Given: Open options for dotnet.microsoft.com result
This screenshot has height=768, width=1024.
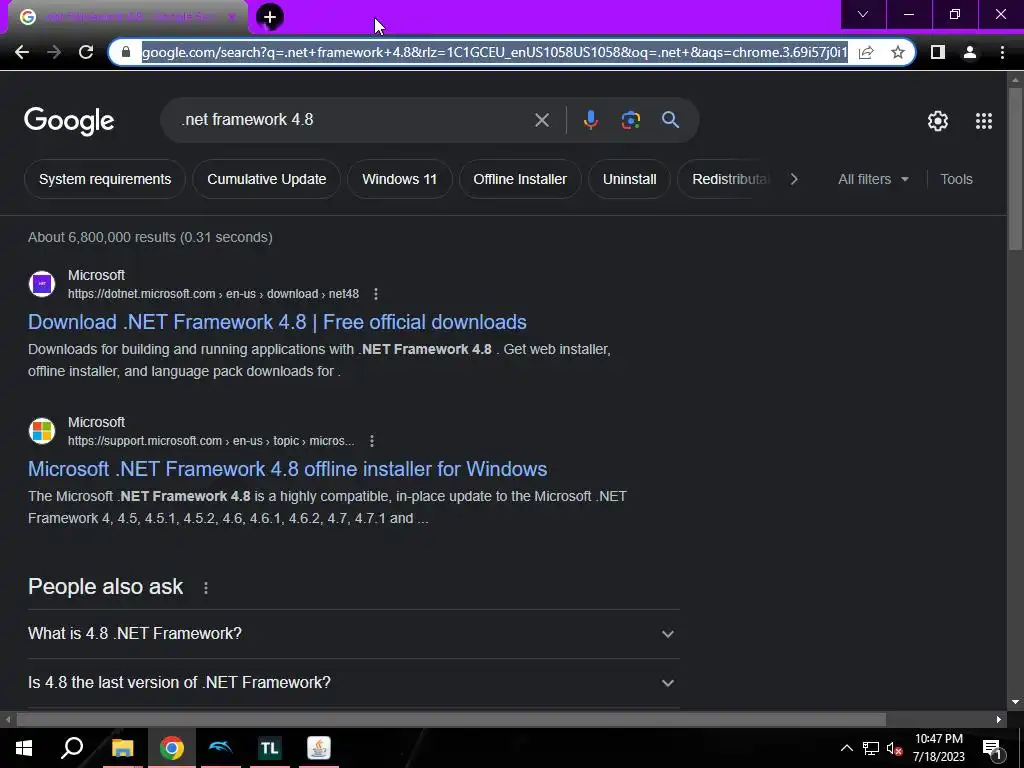Looking at the screenshot, I should pyautogui.click(x=376, y=294).
